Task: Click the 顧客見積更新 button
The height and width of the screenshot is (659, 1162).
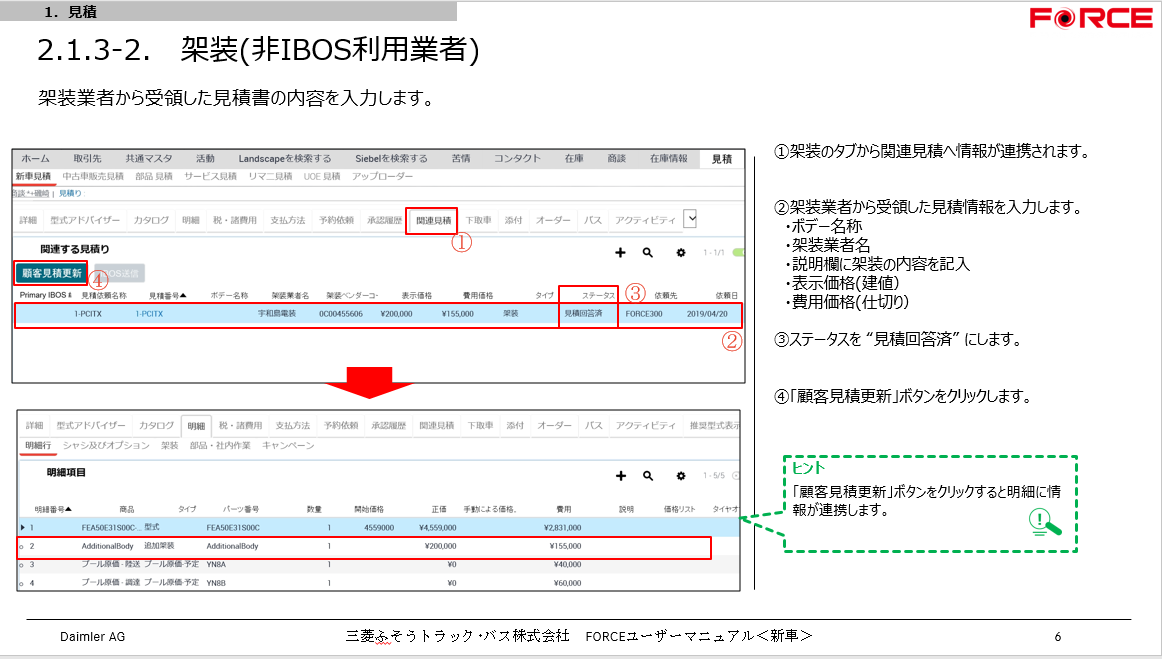Action: coord(51,272)
